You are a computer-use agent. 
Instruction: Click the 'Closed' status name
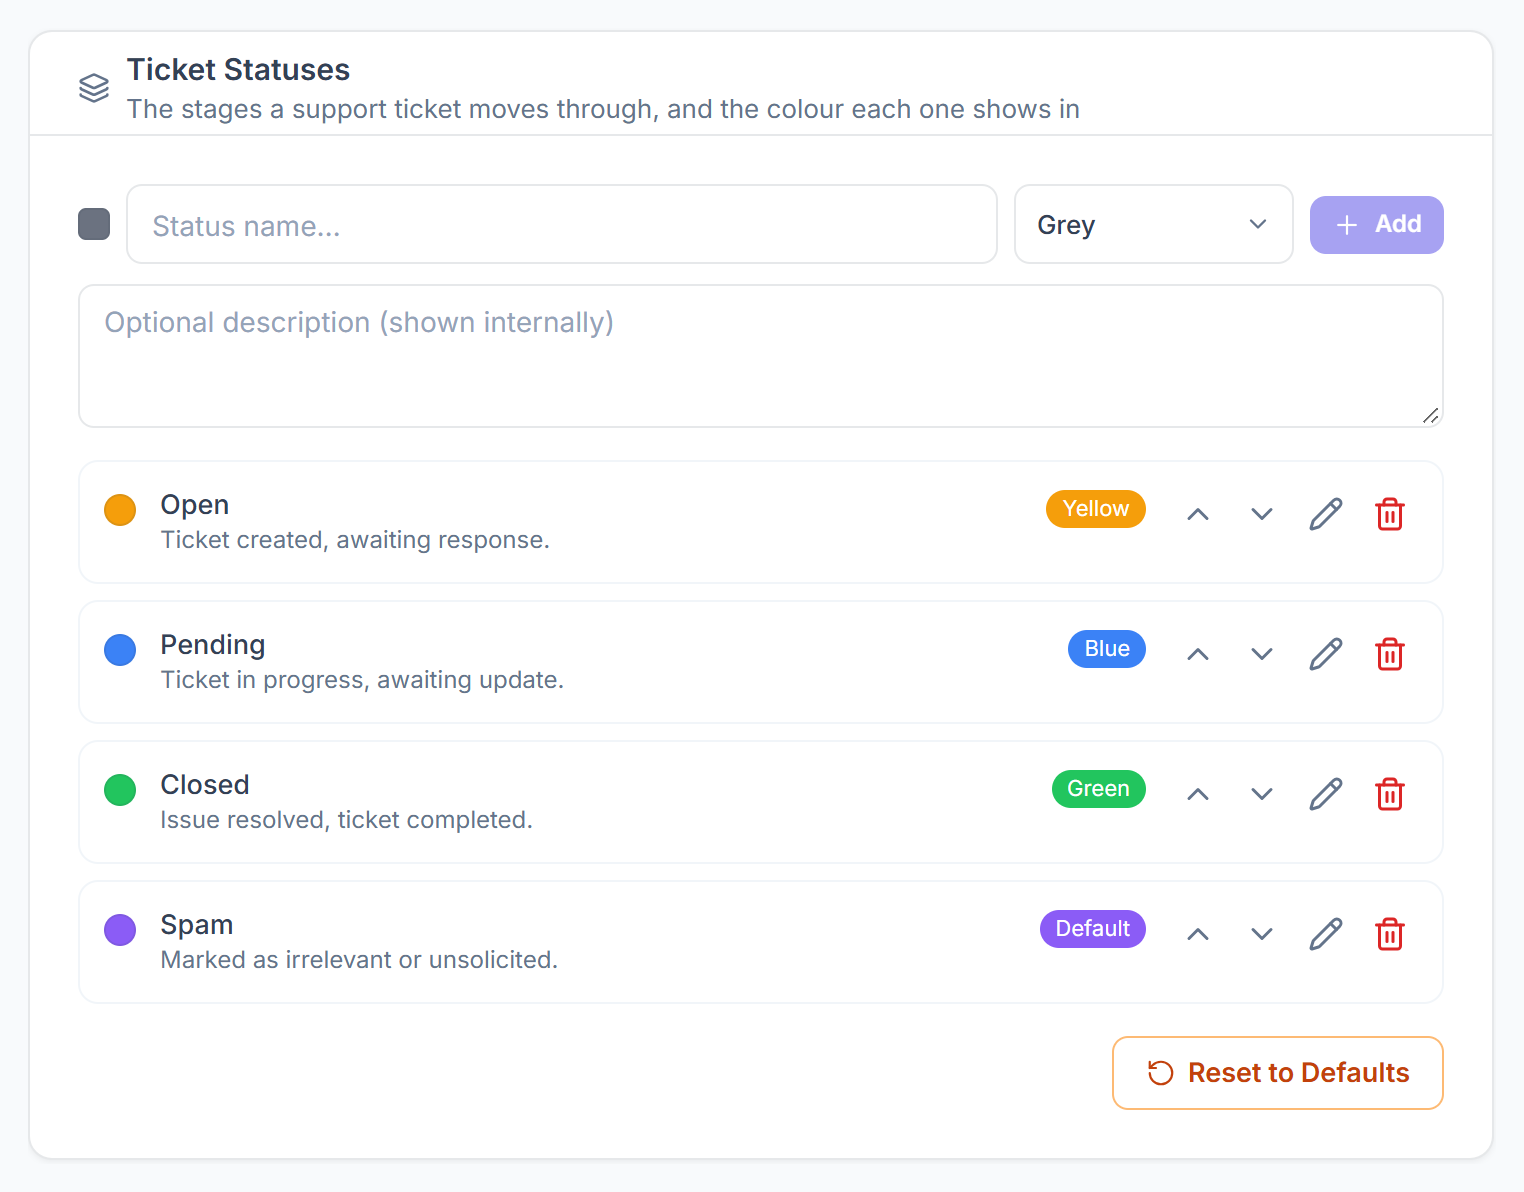pyautogui.click(x=205, y=785)
